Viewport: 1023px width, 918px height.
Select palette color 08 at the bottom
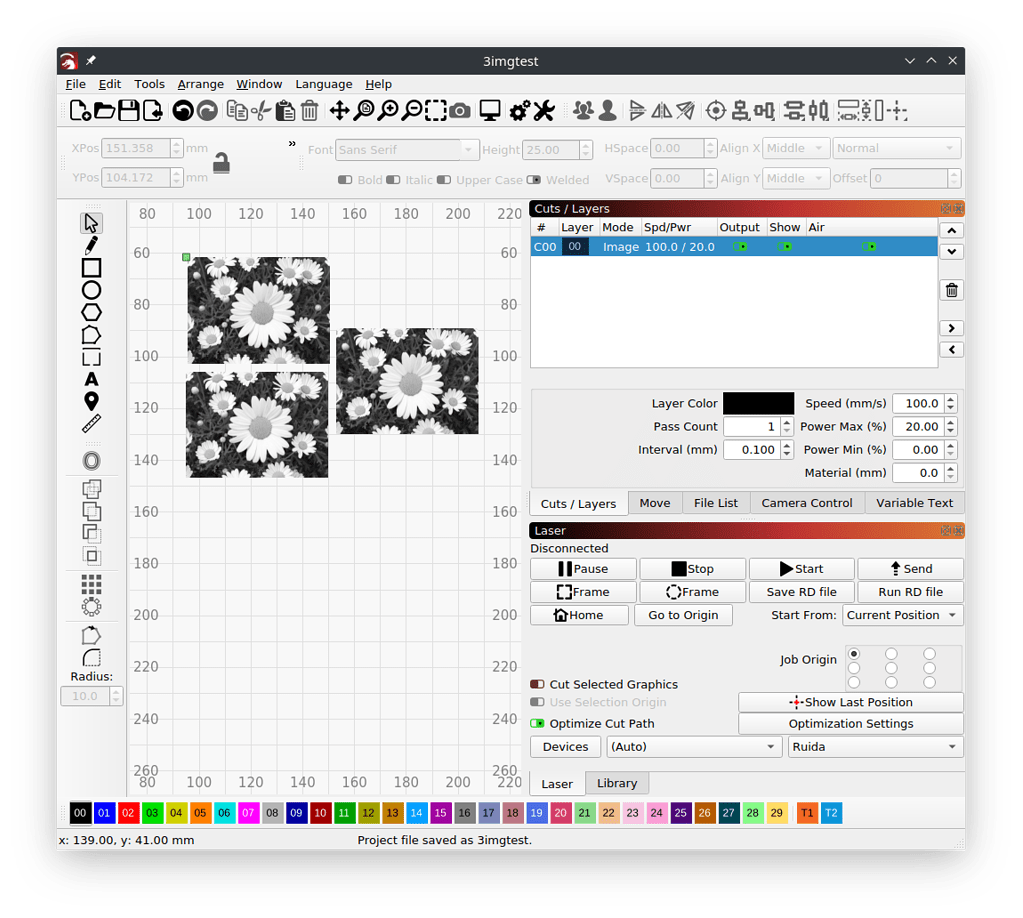272,813
